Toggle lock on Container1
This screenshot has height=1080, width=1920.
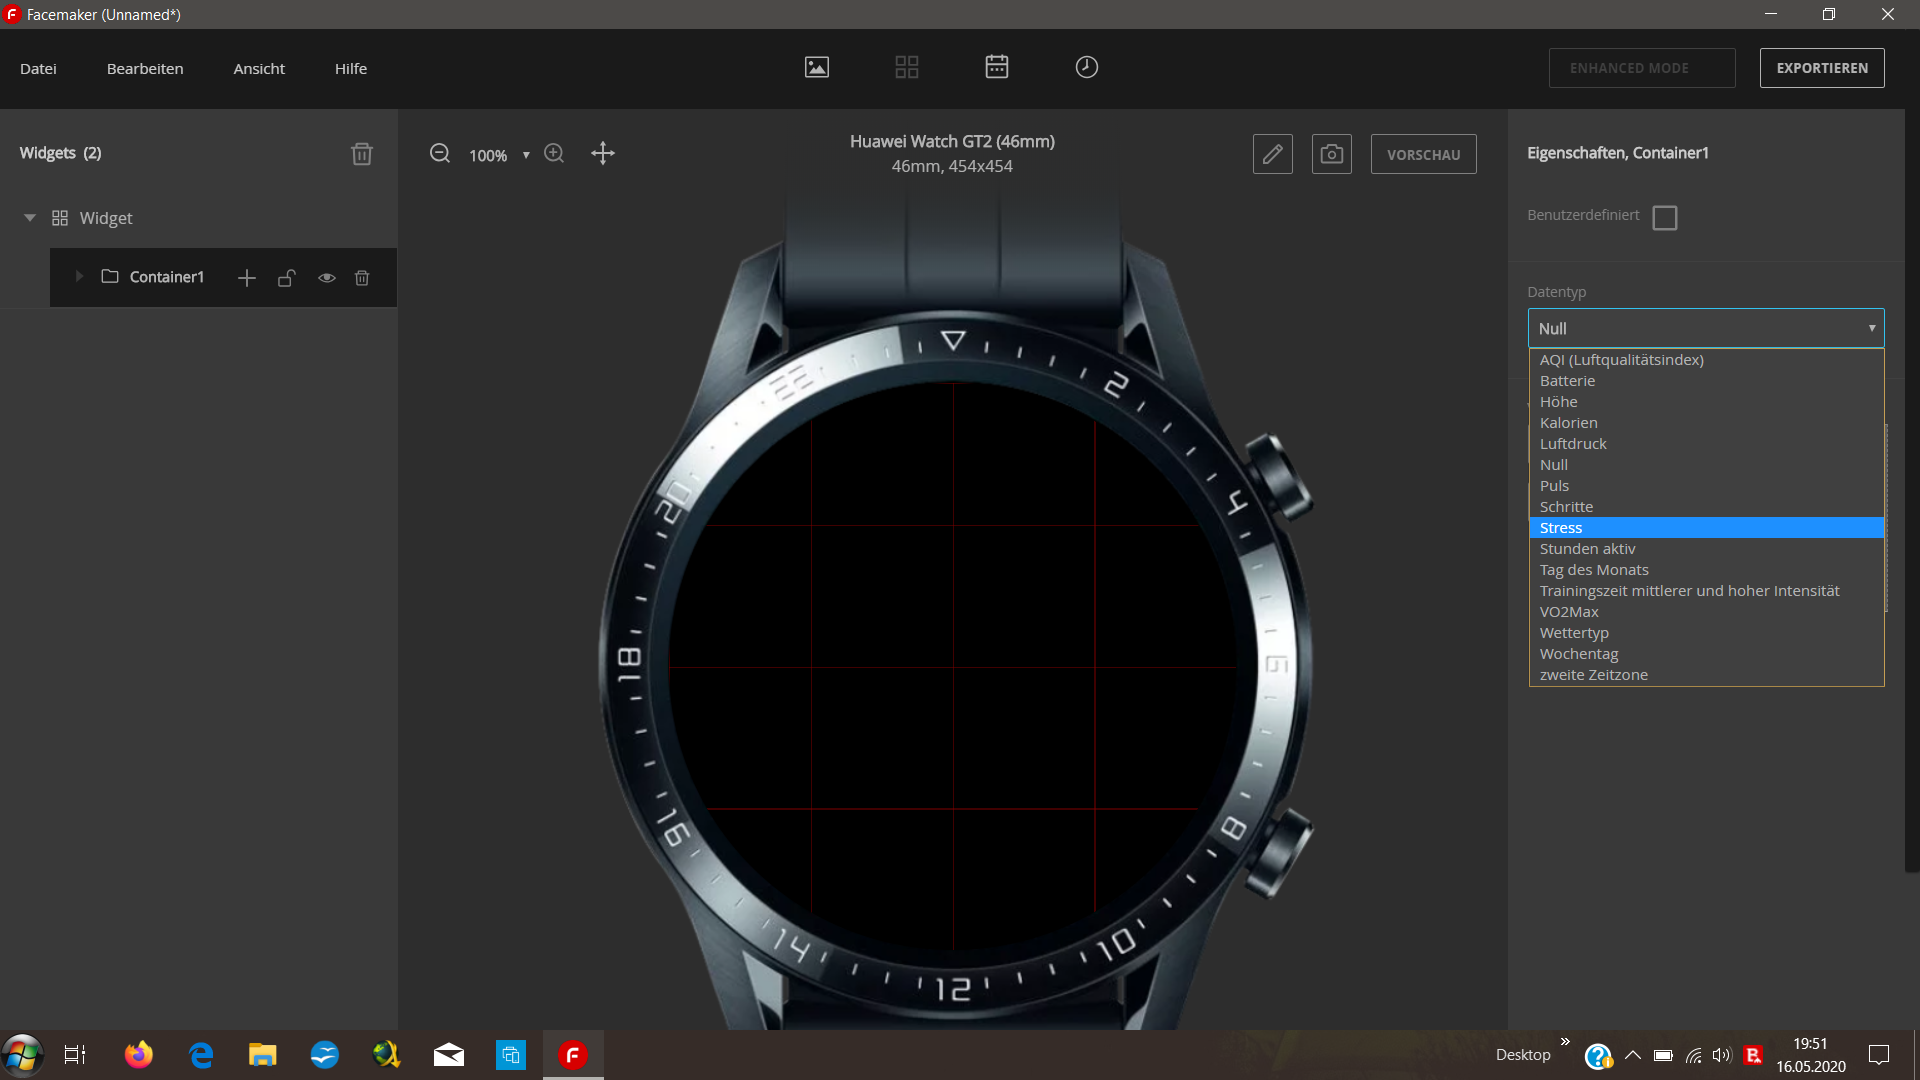[x=287, y=278]
